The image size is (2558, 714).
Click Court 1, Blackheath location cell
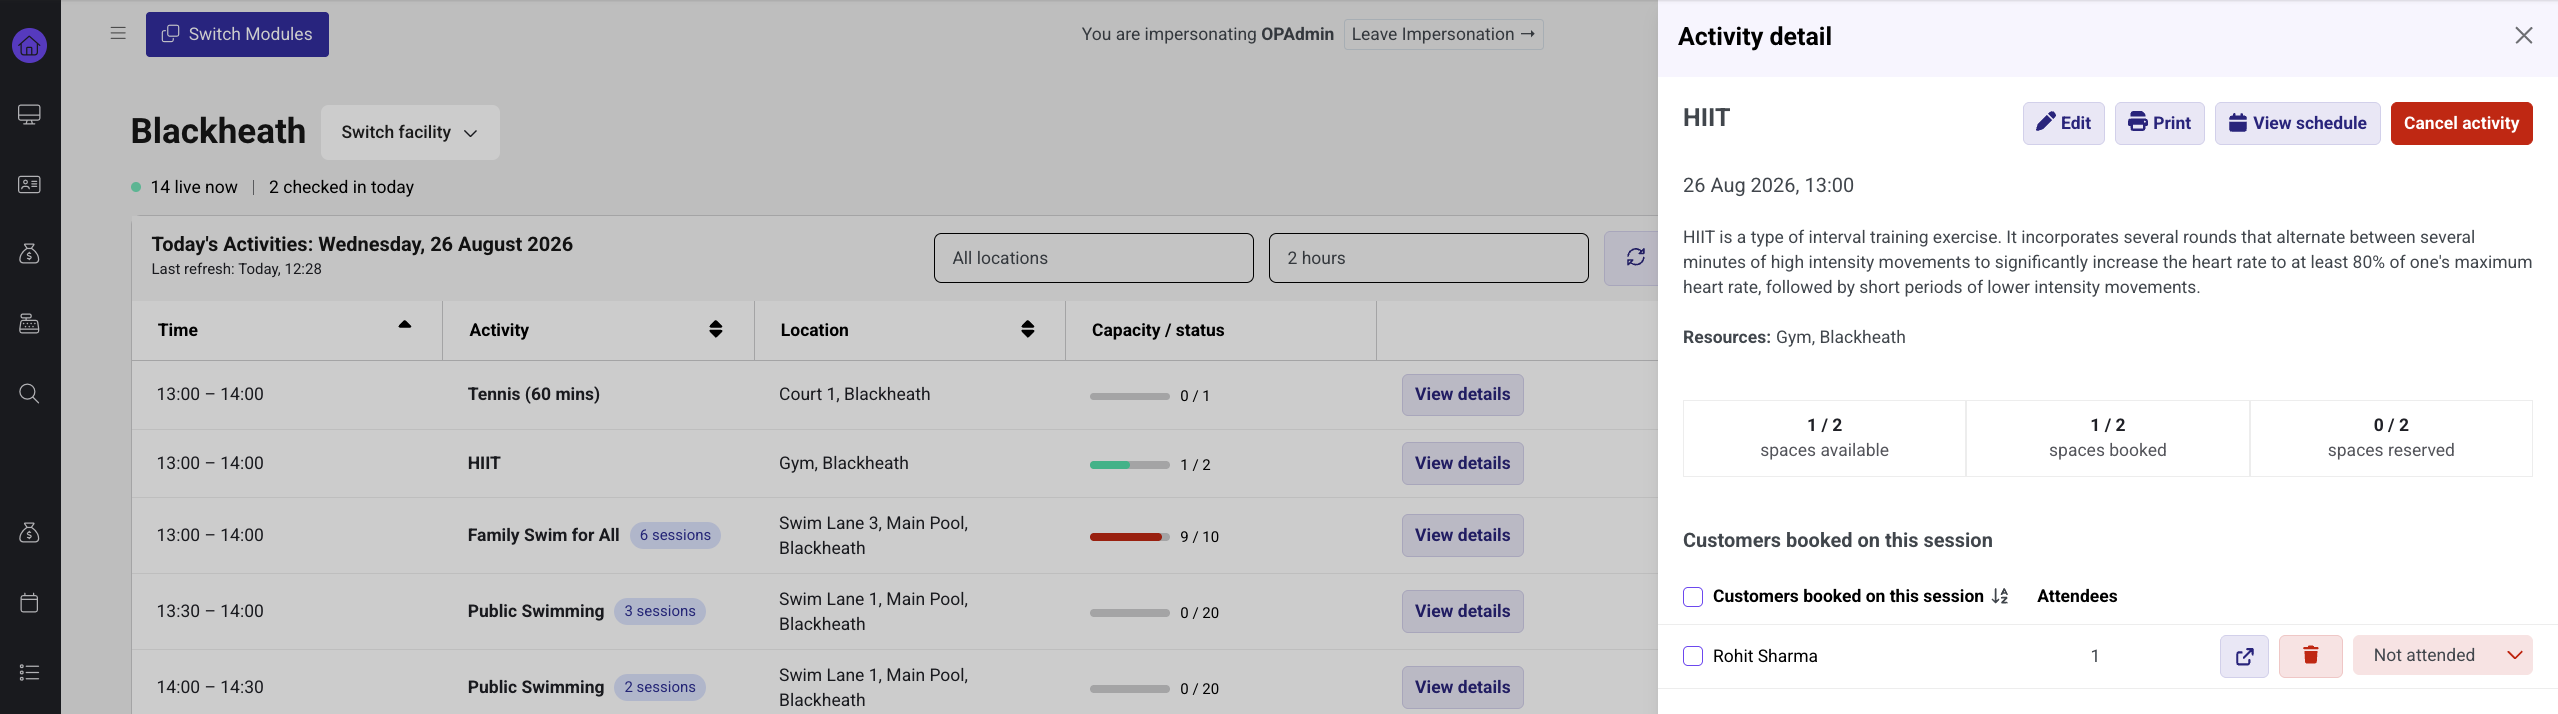click(854, 394)
